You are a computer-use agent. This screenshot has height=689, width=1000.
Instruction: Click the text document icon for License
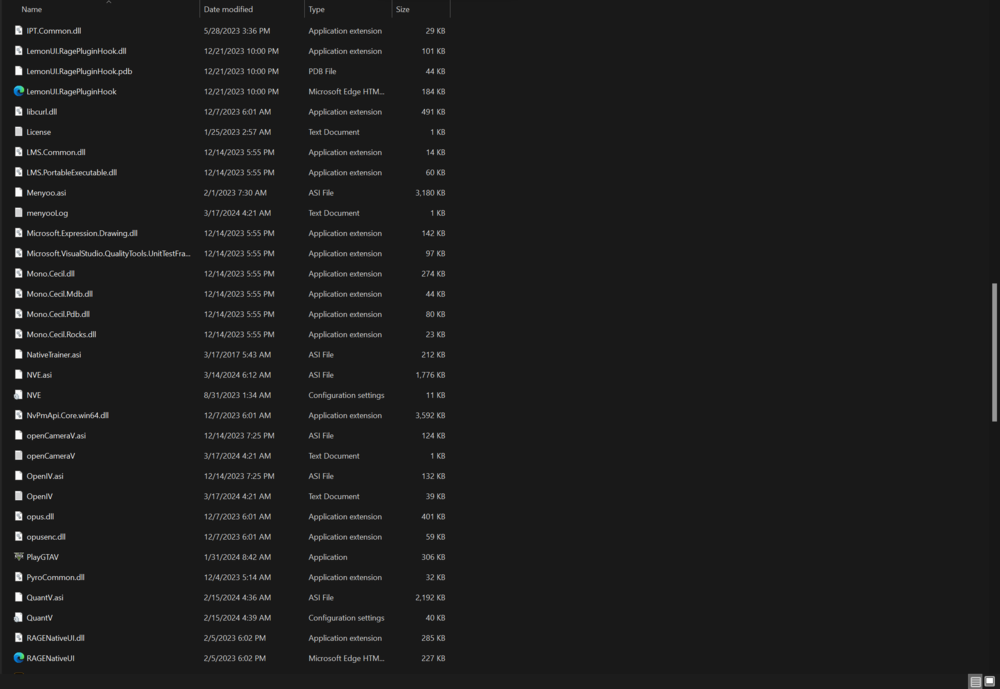[18, 132]
